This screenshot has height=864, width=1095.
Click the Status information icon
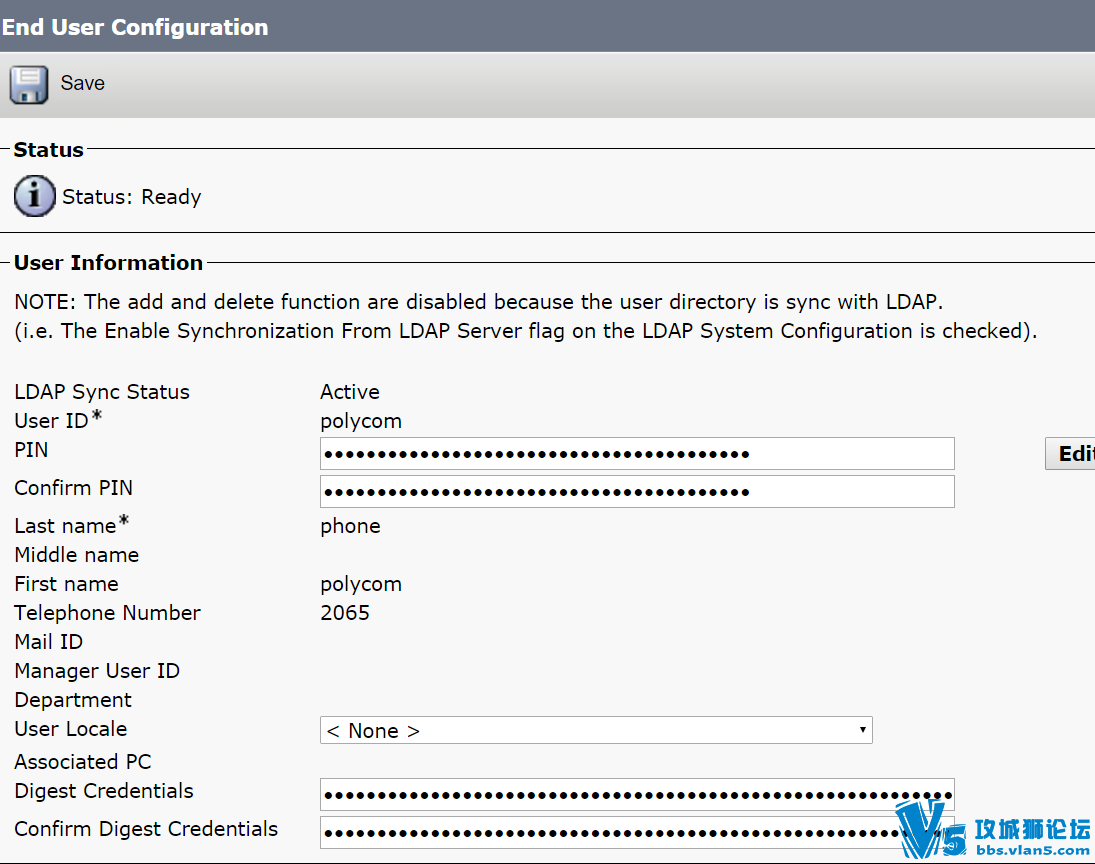pyautogui.click(x=34, y=196)
